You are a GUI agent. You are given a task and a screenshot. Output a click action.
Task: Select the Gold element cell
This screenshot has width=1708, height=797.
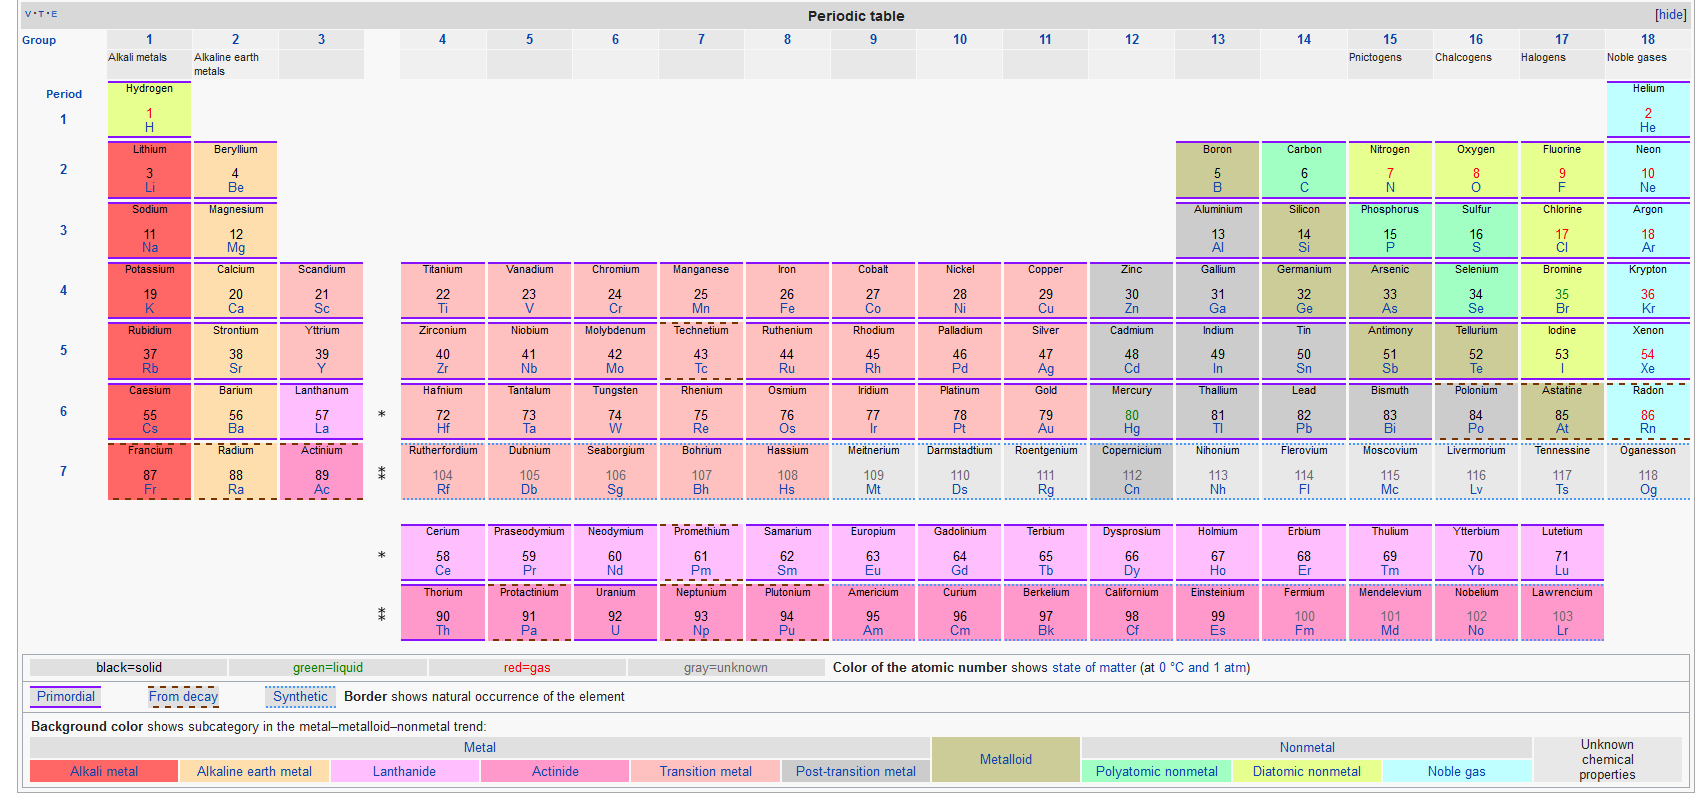click(x=1045, y=410)
